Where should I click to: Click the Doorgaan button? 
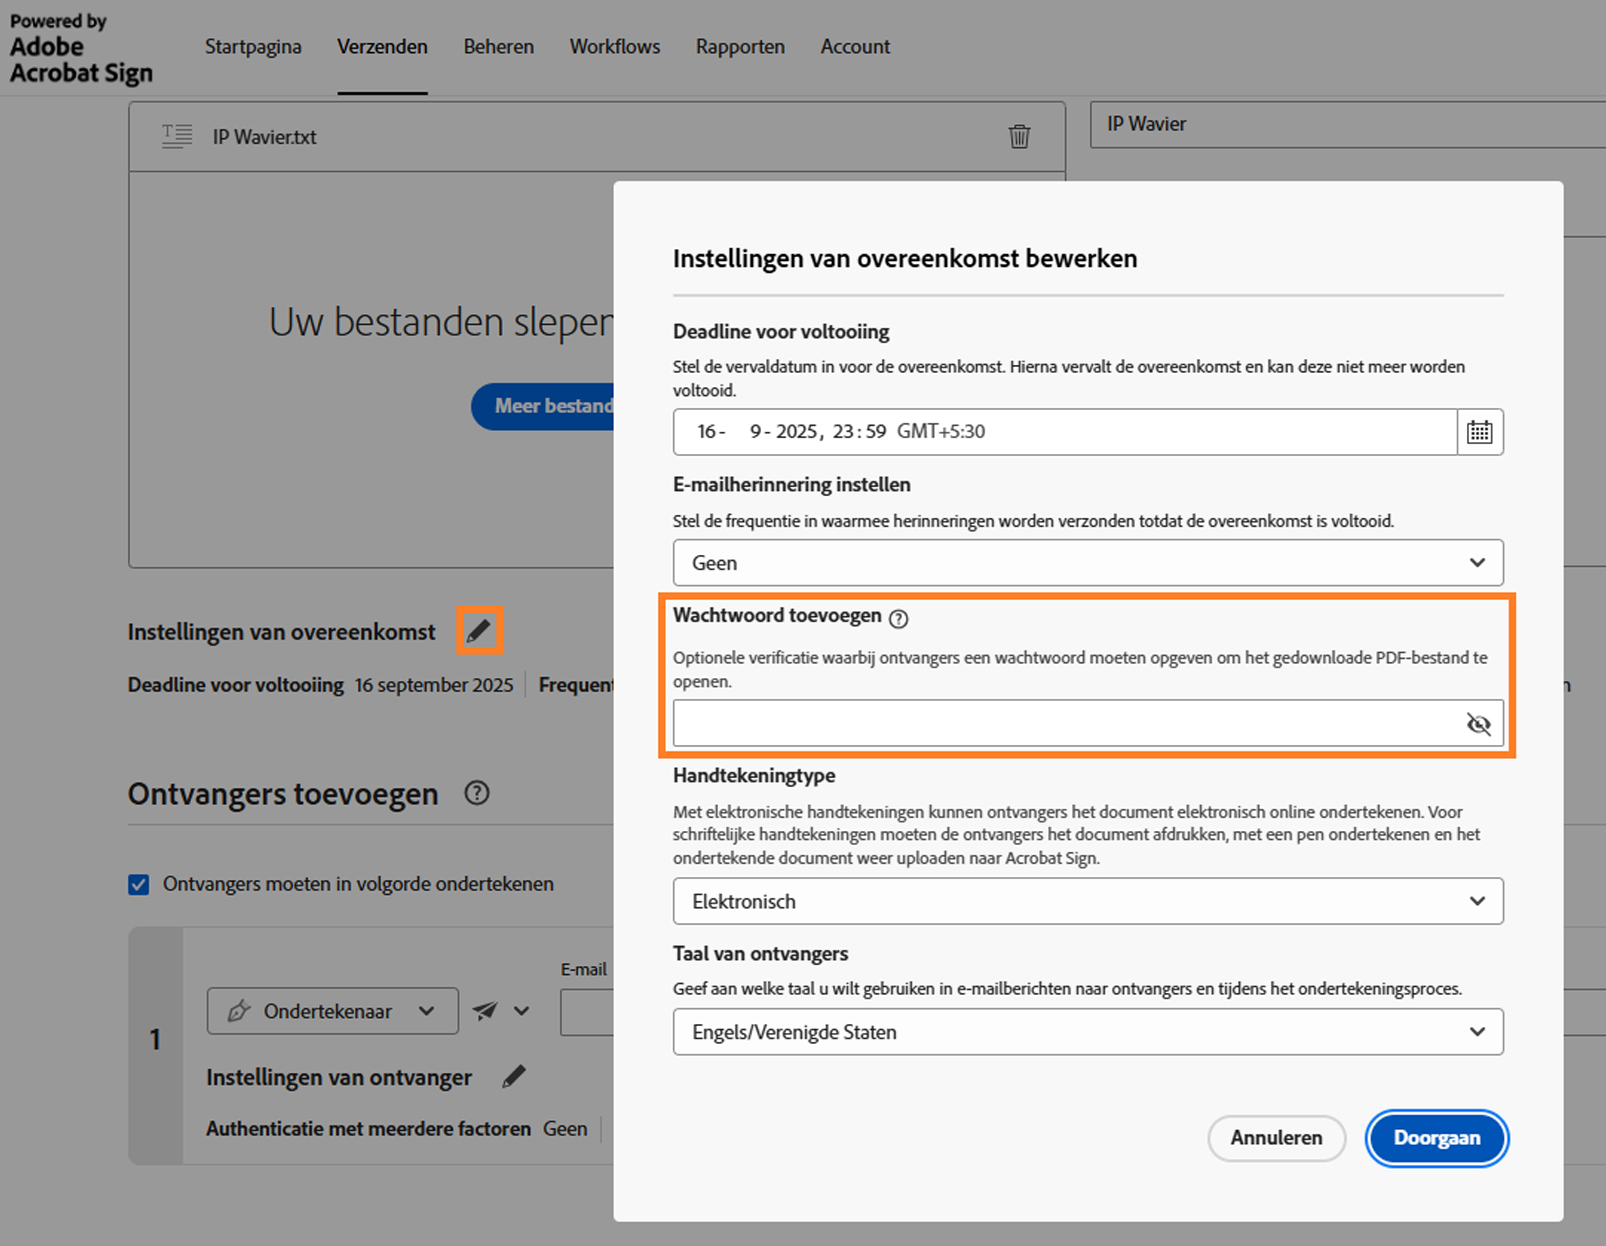[1436, 1138]
